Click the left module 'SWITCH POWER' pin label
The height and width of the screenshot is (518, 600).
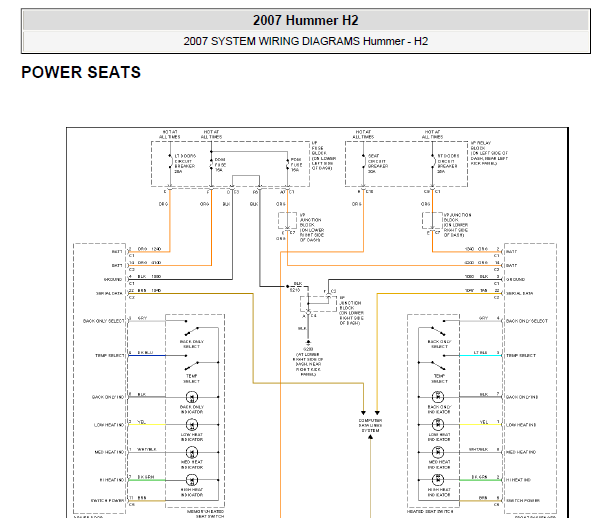tap(108, 501)
